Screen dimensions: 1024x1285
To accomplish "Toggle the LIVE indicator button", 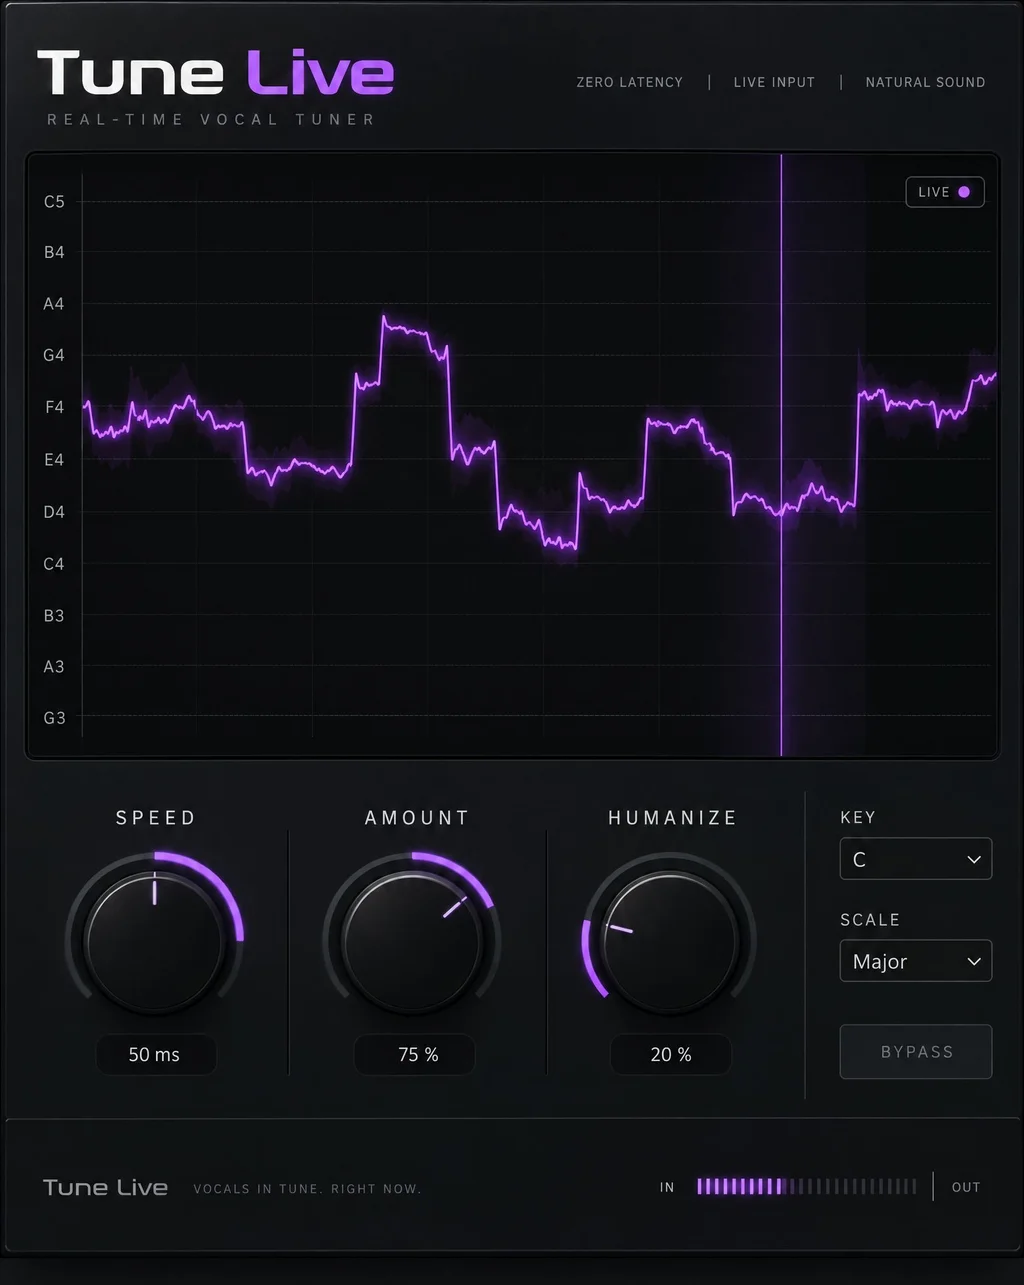I will [945, 192].
